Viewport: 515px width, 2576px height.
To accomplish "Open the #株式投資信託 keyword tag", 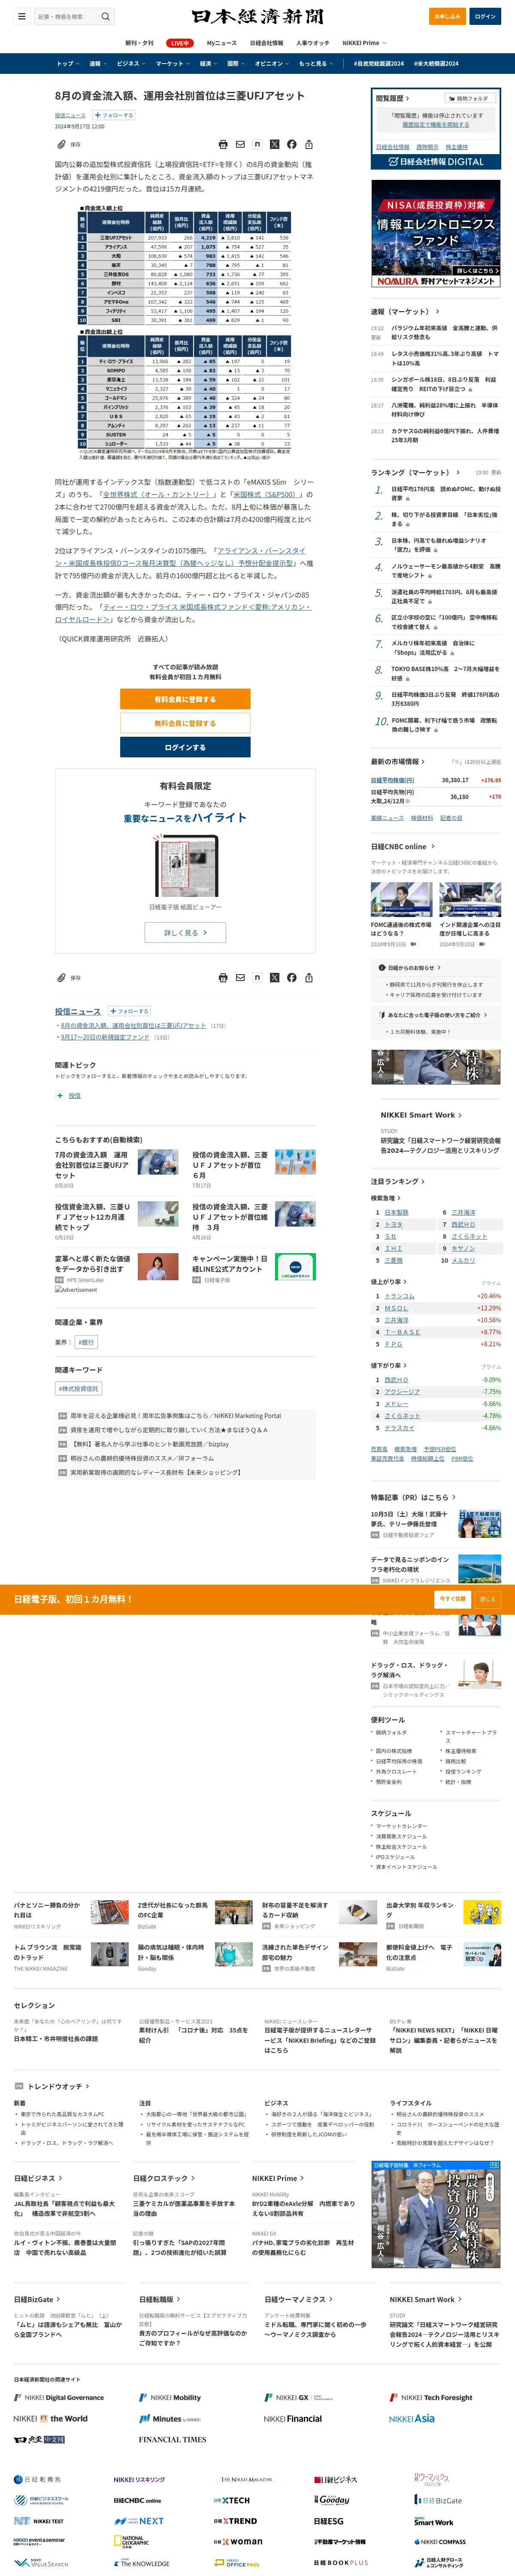I will pyautogui.click(x=78, y=1389).
